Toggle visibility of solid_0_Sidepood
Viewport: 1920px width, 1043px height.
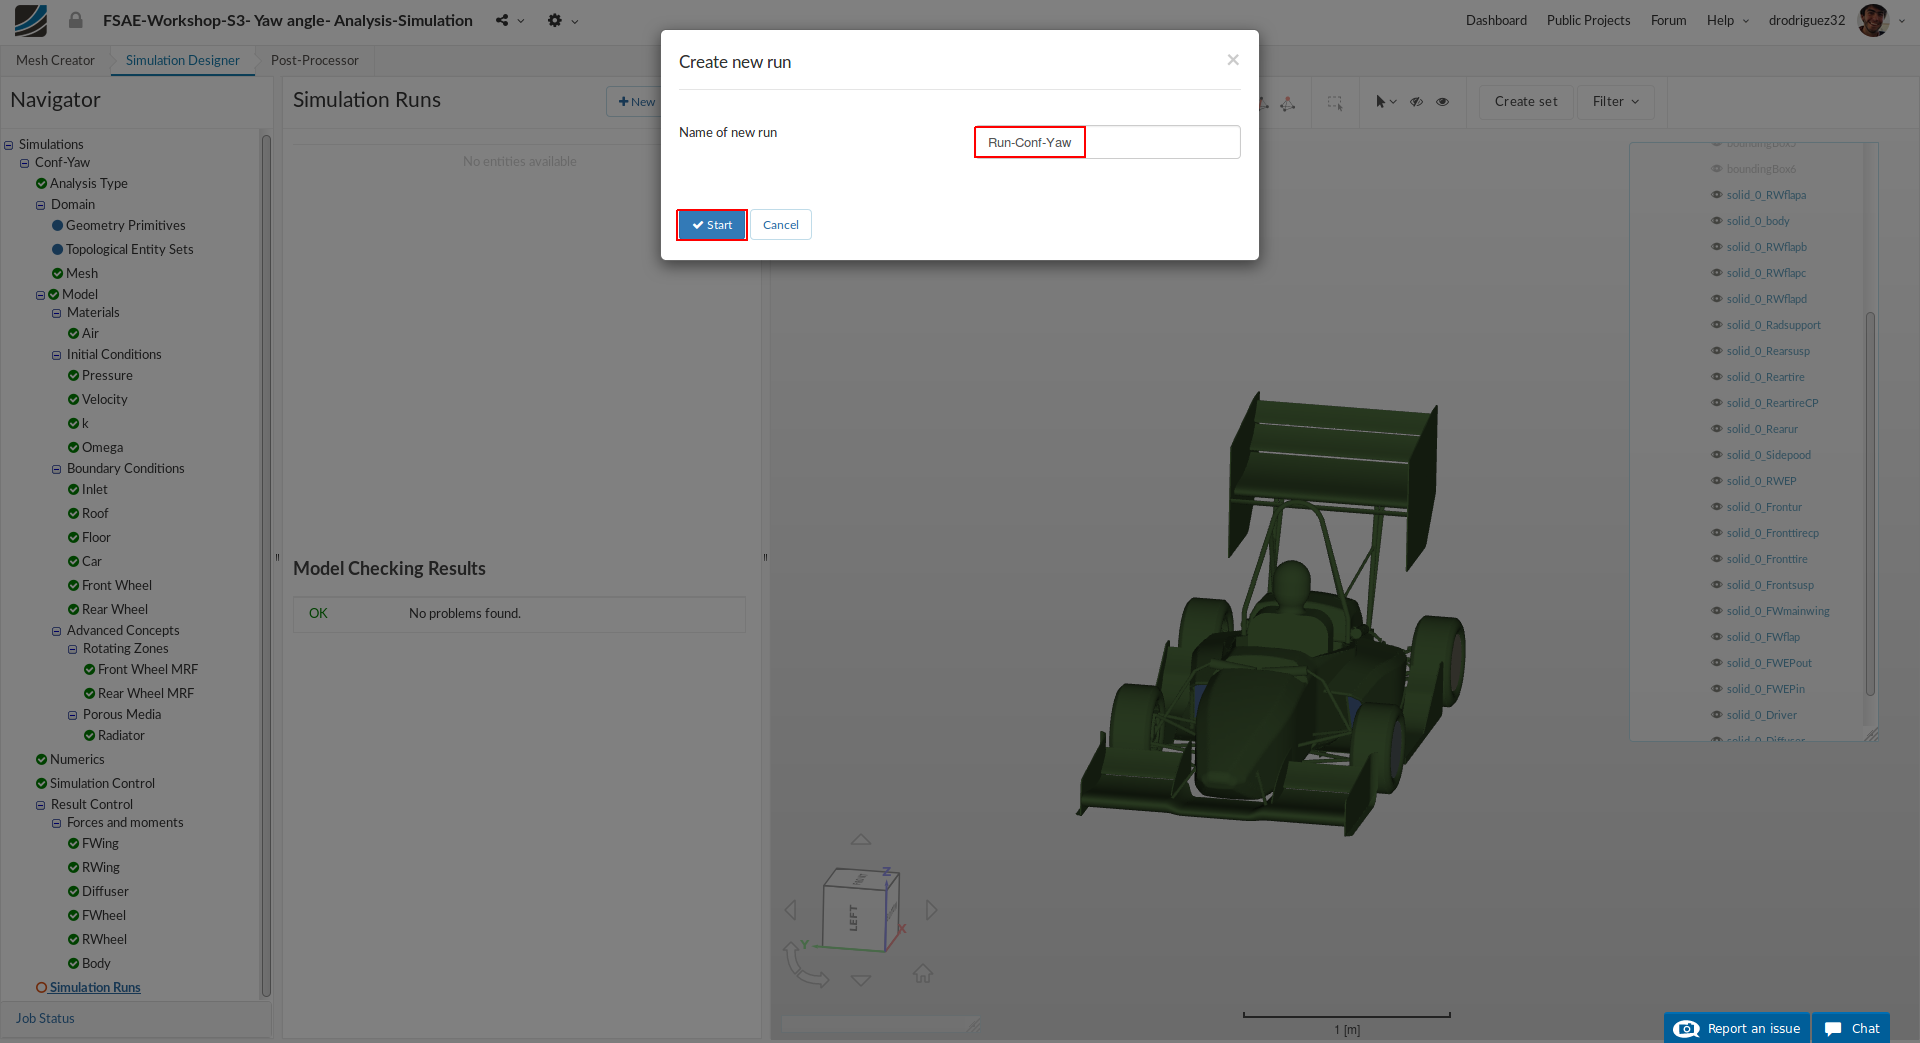(1717, 455)
